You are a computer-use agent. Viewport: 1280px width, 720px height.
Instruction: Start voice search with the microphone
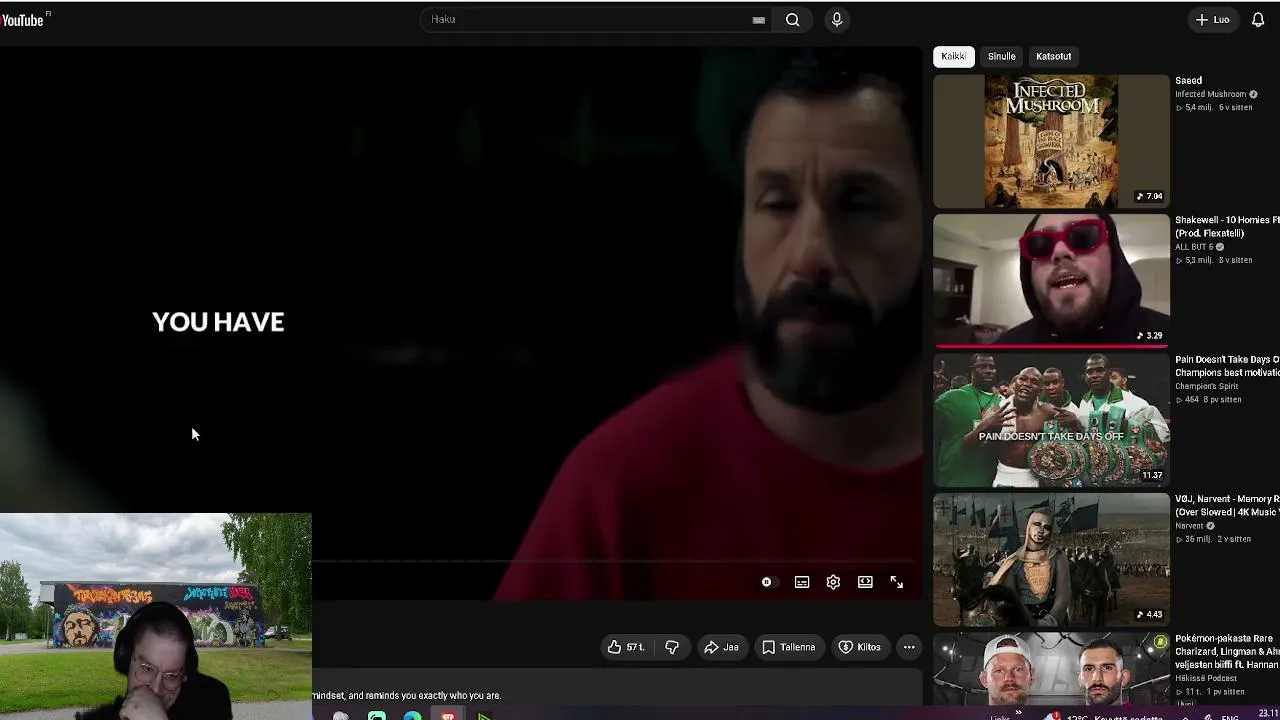(837, 19)
